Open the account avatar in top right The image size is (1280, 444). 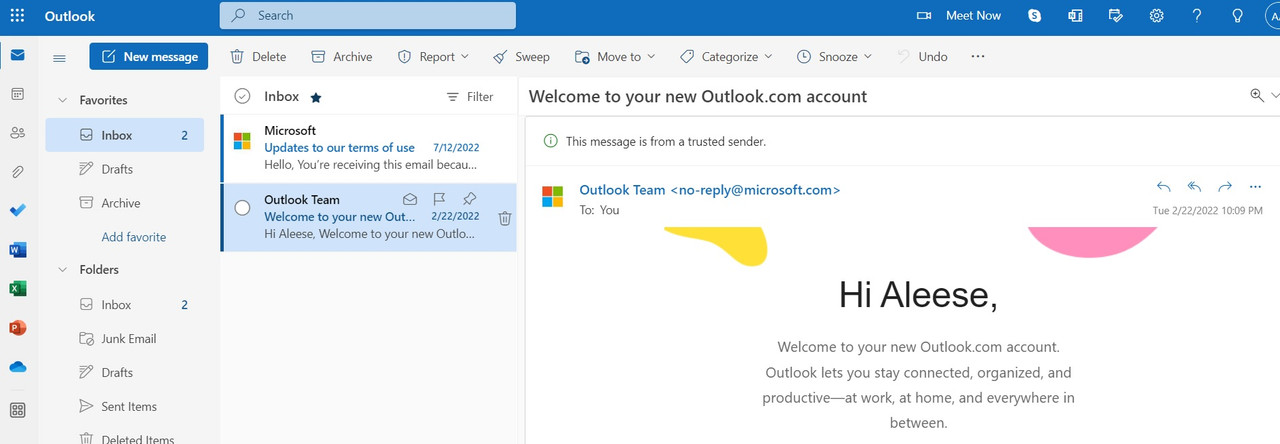tap(1272, 16)
